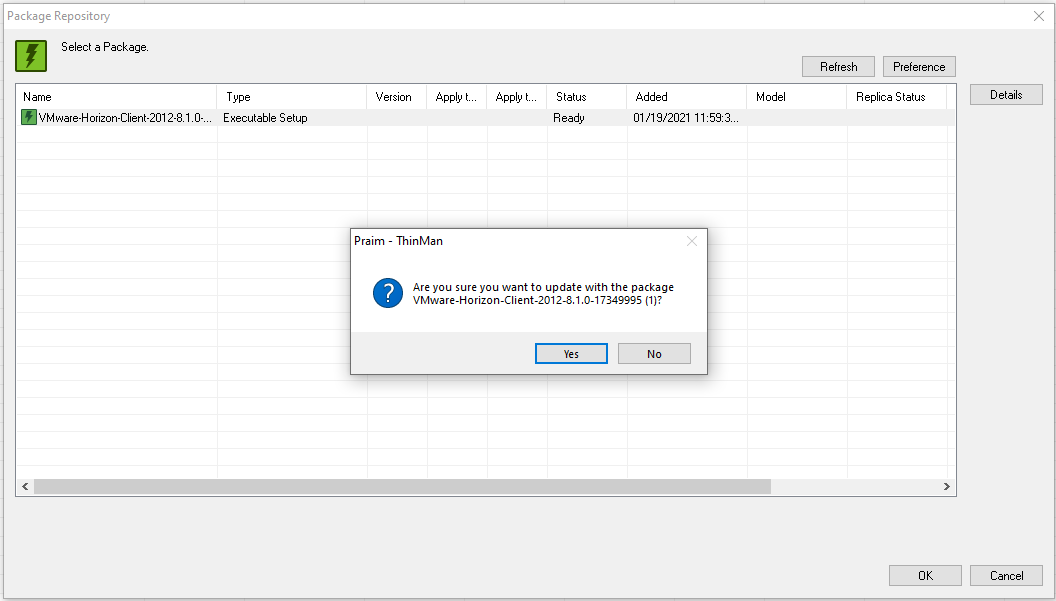Click the green lightning package icon in header

point(31,56)
